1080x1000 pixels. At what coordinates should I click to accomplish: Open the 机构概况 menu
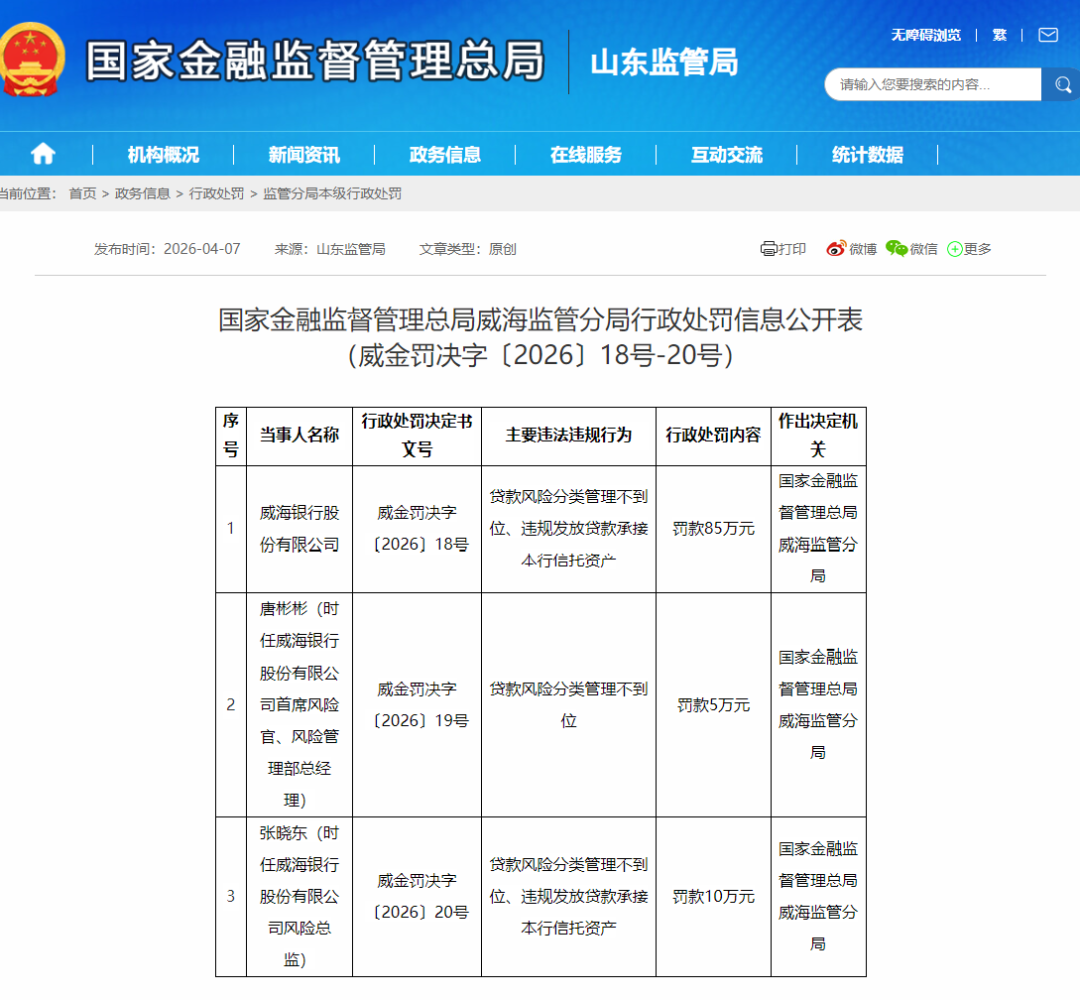(163, 154)
